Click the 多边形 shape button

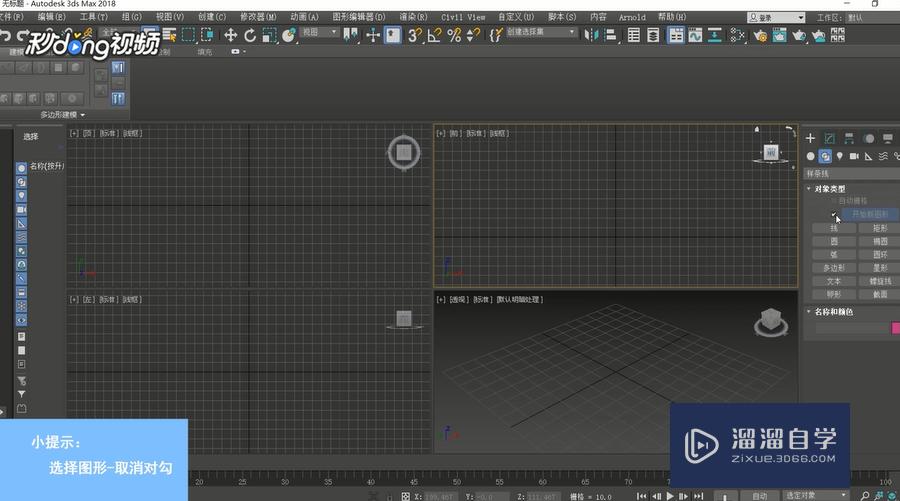(x=834, y=268)
